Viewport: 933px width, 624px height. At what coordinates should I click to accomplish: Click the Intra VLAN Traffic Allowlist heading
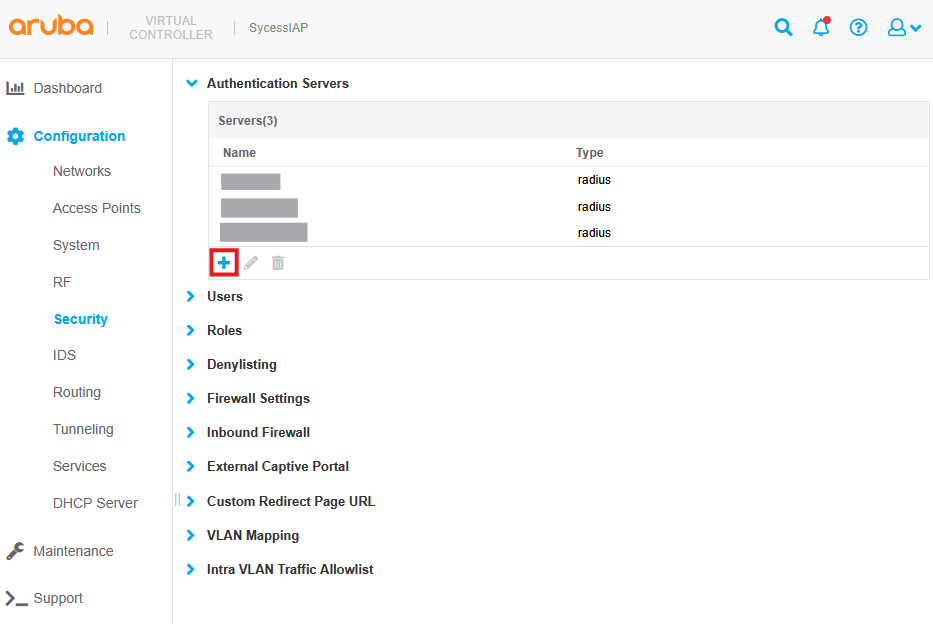click(290, 569)
